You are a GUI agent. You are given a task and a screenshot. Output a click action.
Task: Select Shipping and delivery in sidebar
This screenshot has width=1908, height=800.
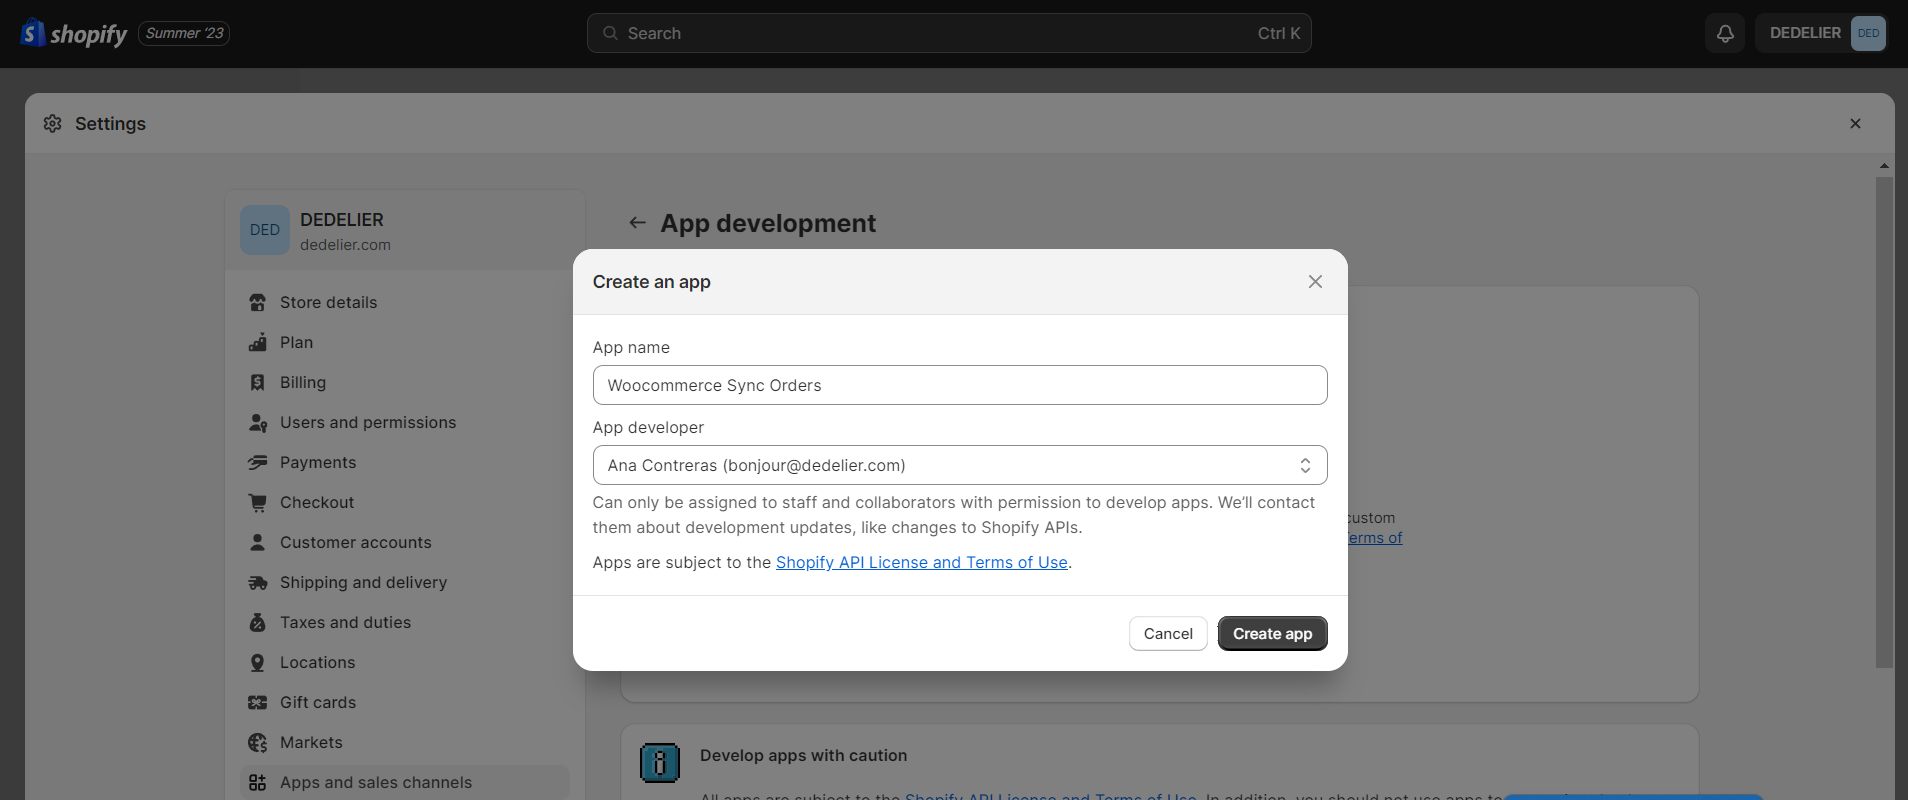405,582
